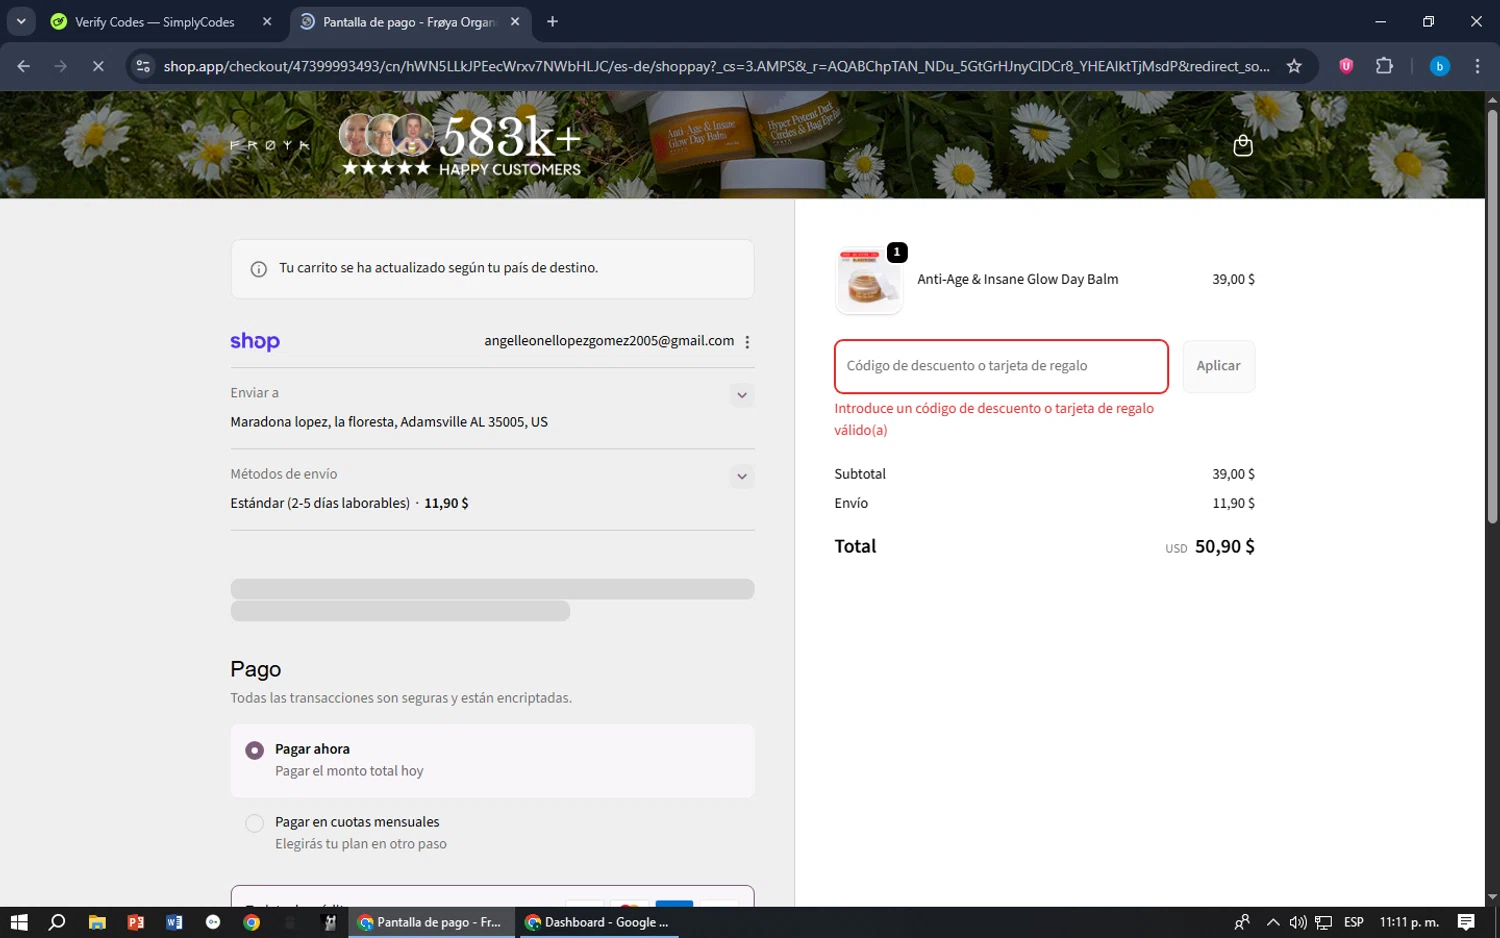View site information icon in address bar
1500x938 pixels.
[143, 66]
